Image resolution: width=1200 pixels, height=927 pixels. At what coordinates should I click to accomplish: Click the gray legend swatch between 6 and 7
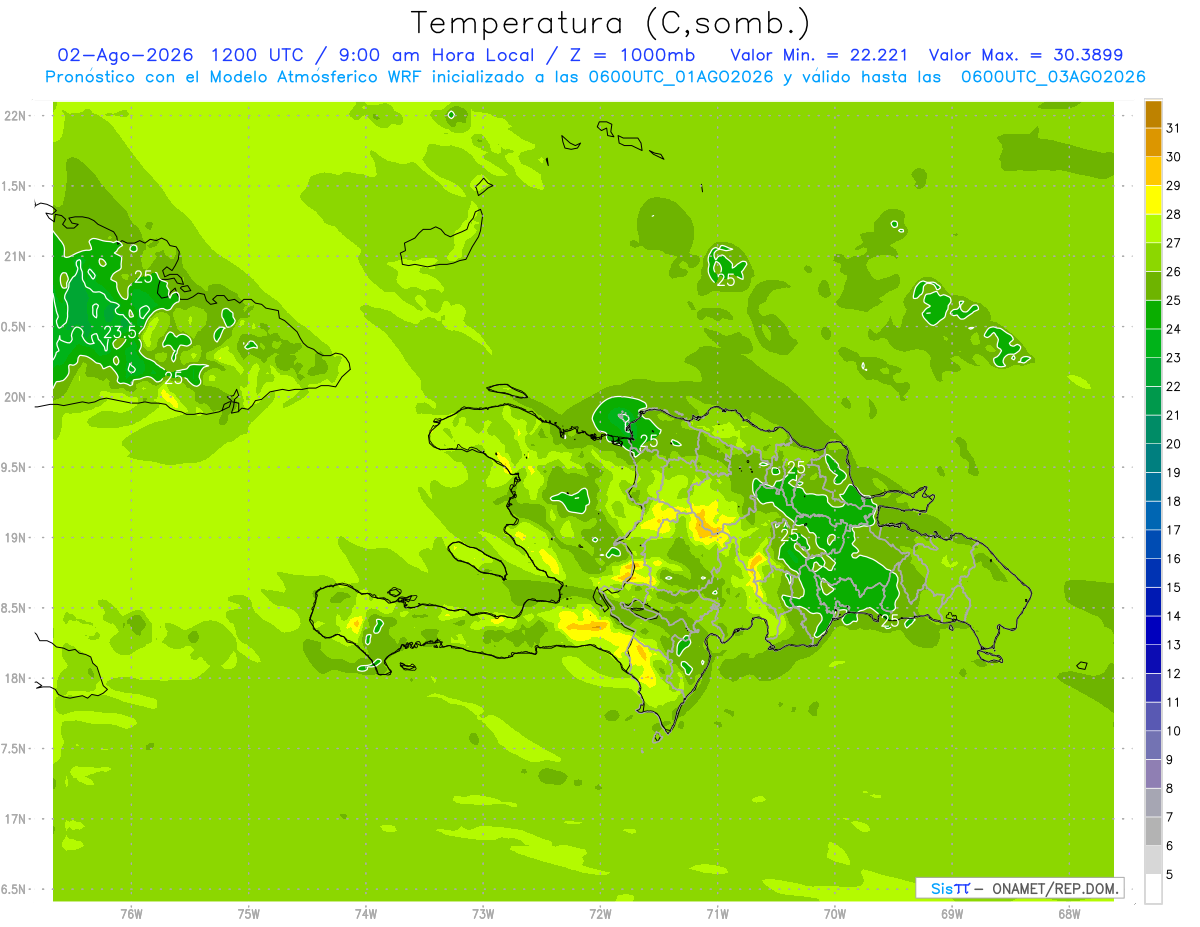coord(1153,832)
